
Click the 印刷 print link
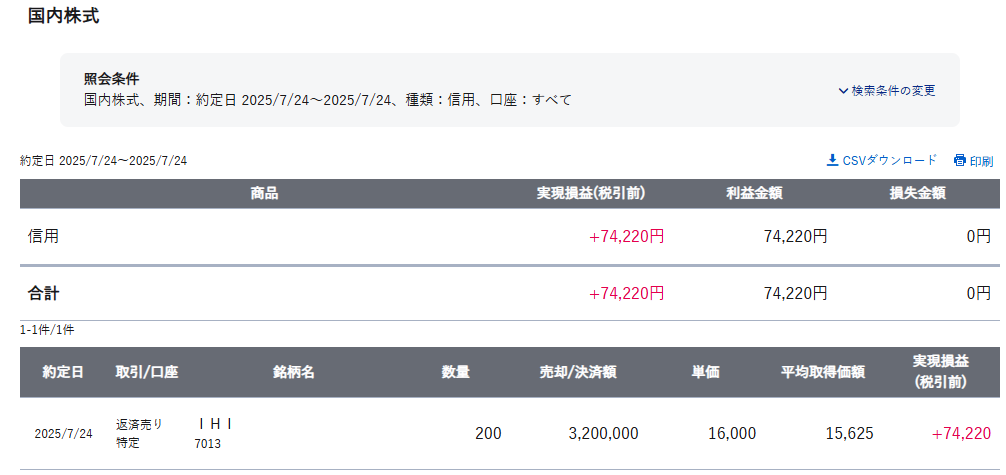click(x=973, y=160)
